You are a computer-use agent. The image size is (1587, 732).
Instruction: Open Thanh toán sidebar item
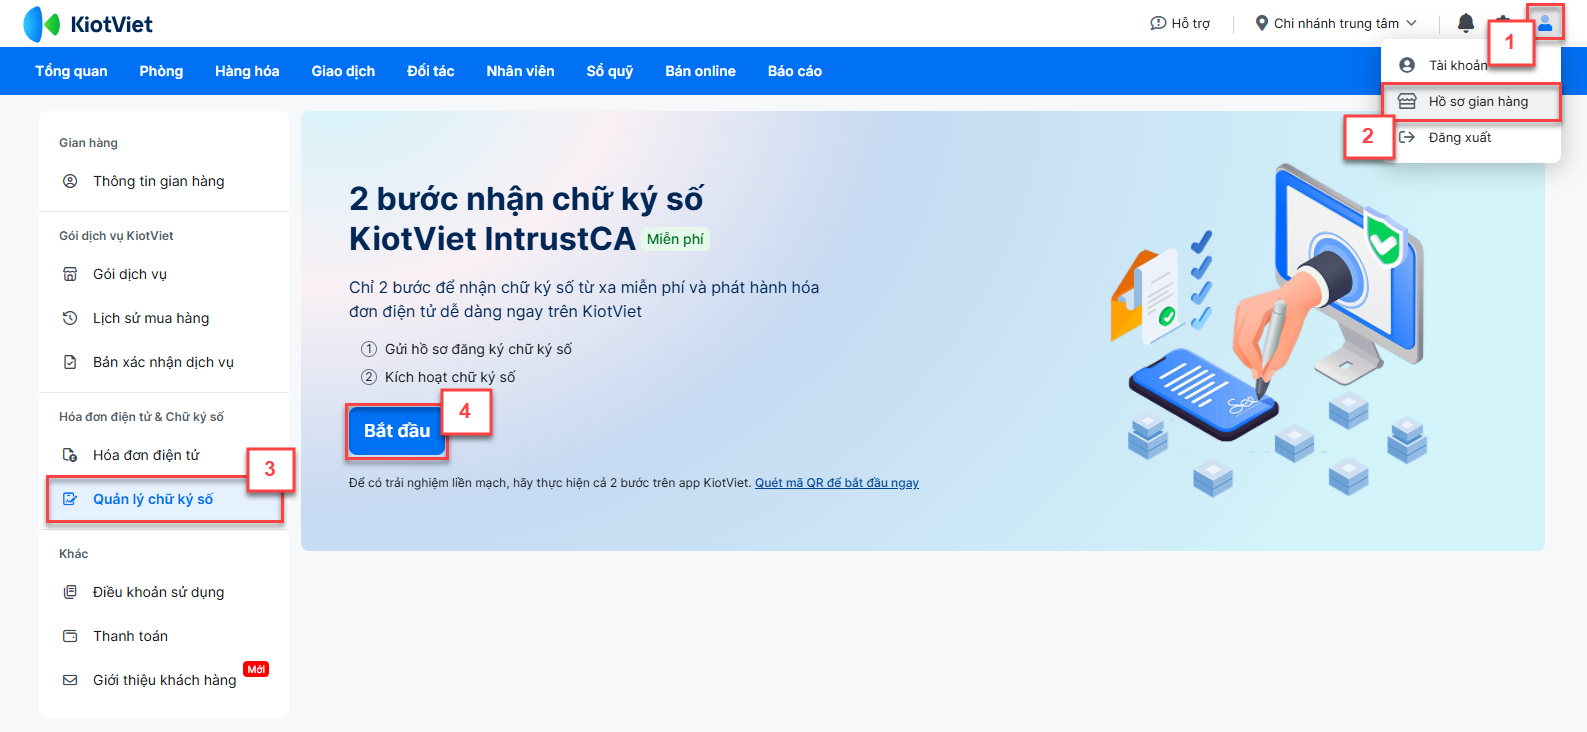164,636
